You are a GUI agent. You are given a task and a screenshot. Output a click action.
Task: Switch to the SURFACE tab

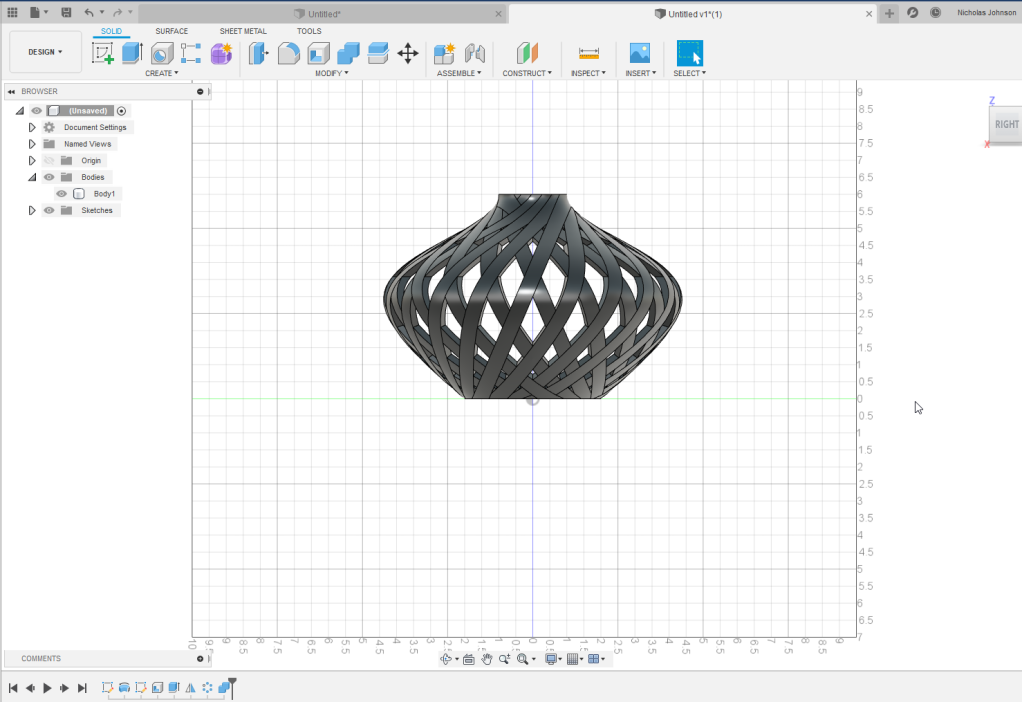tap(171, 31)
